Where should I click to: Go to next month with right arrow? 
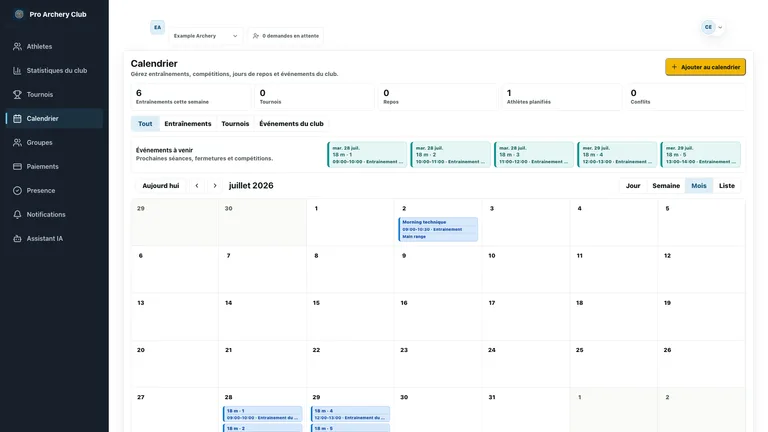pos(215,186)
